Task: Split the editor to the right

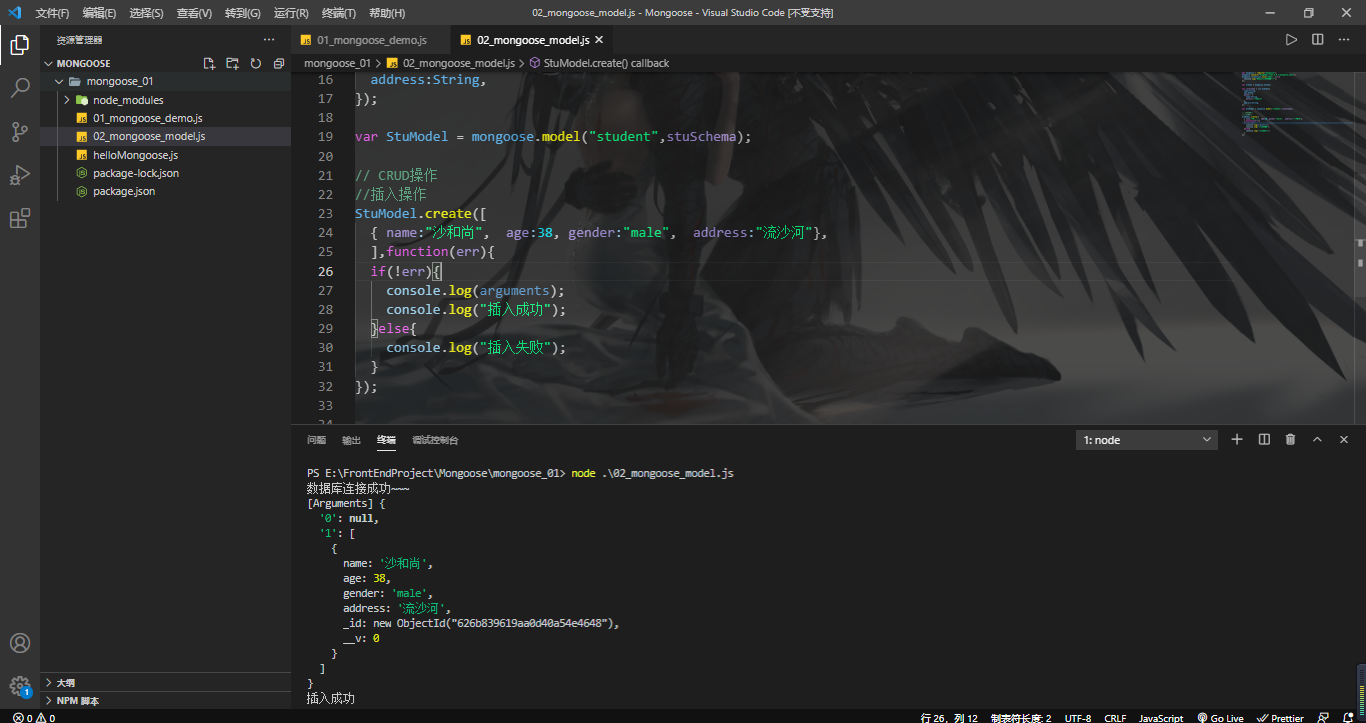Action: [1317, 40]
